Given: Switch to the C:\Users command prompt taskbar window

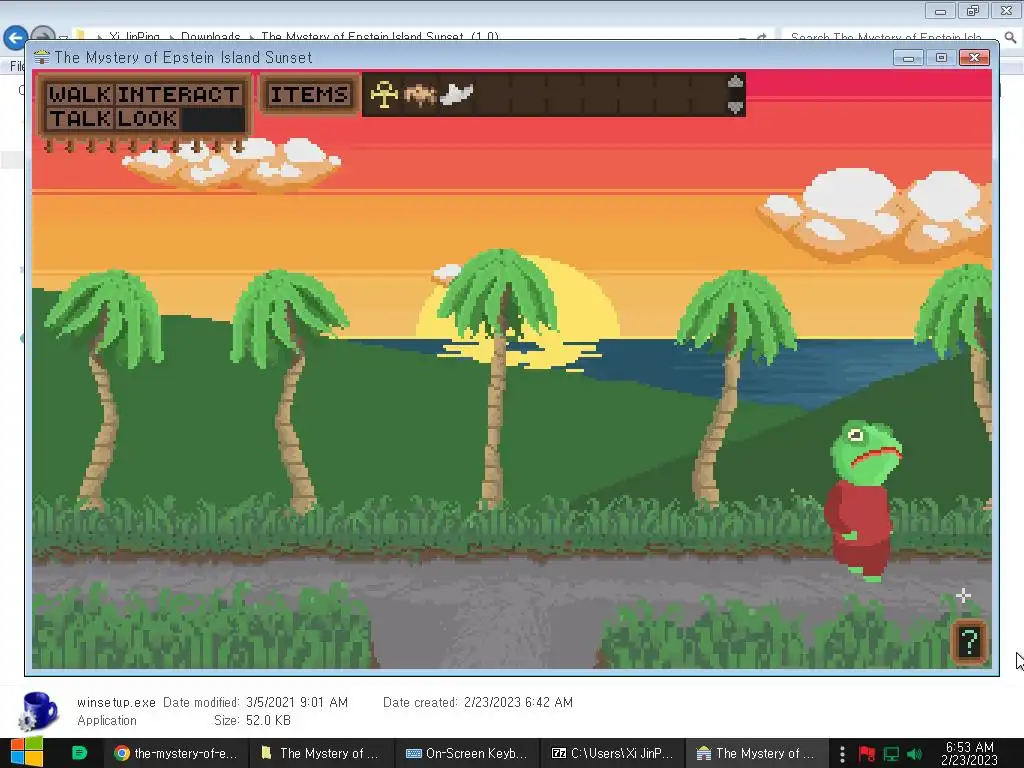Looking at the screenshot, I should (x=613, y=753).
